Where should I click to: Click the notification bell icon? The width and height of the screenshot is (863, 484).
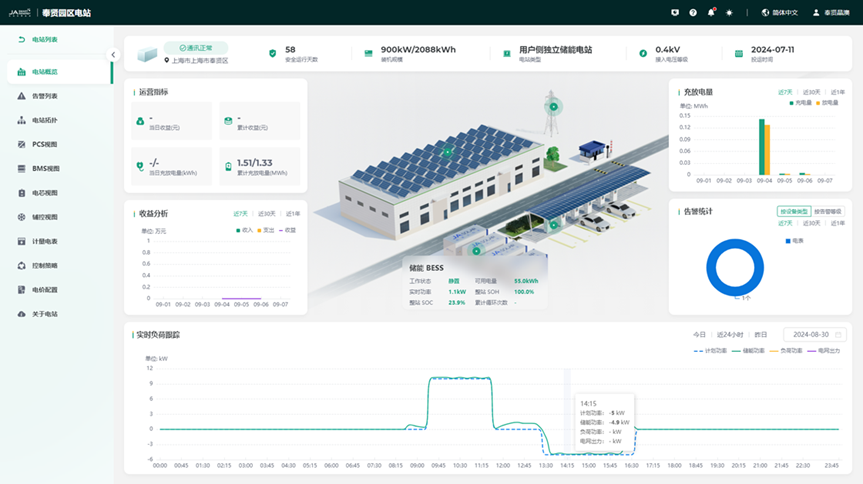711,12
